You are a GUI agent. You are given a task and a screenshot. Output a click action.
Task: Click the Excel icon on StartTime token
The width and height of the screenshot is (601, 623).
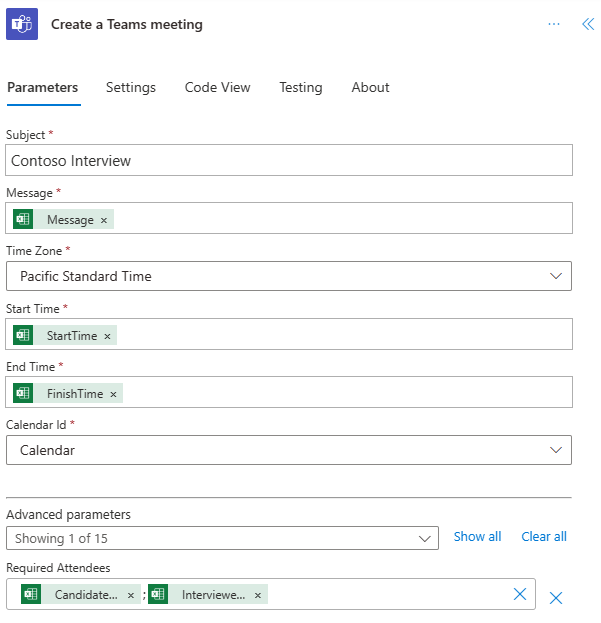[23, 335]
